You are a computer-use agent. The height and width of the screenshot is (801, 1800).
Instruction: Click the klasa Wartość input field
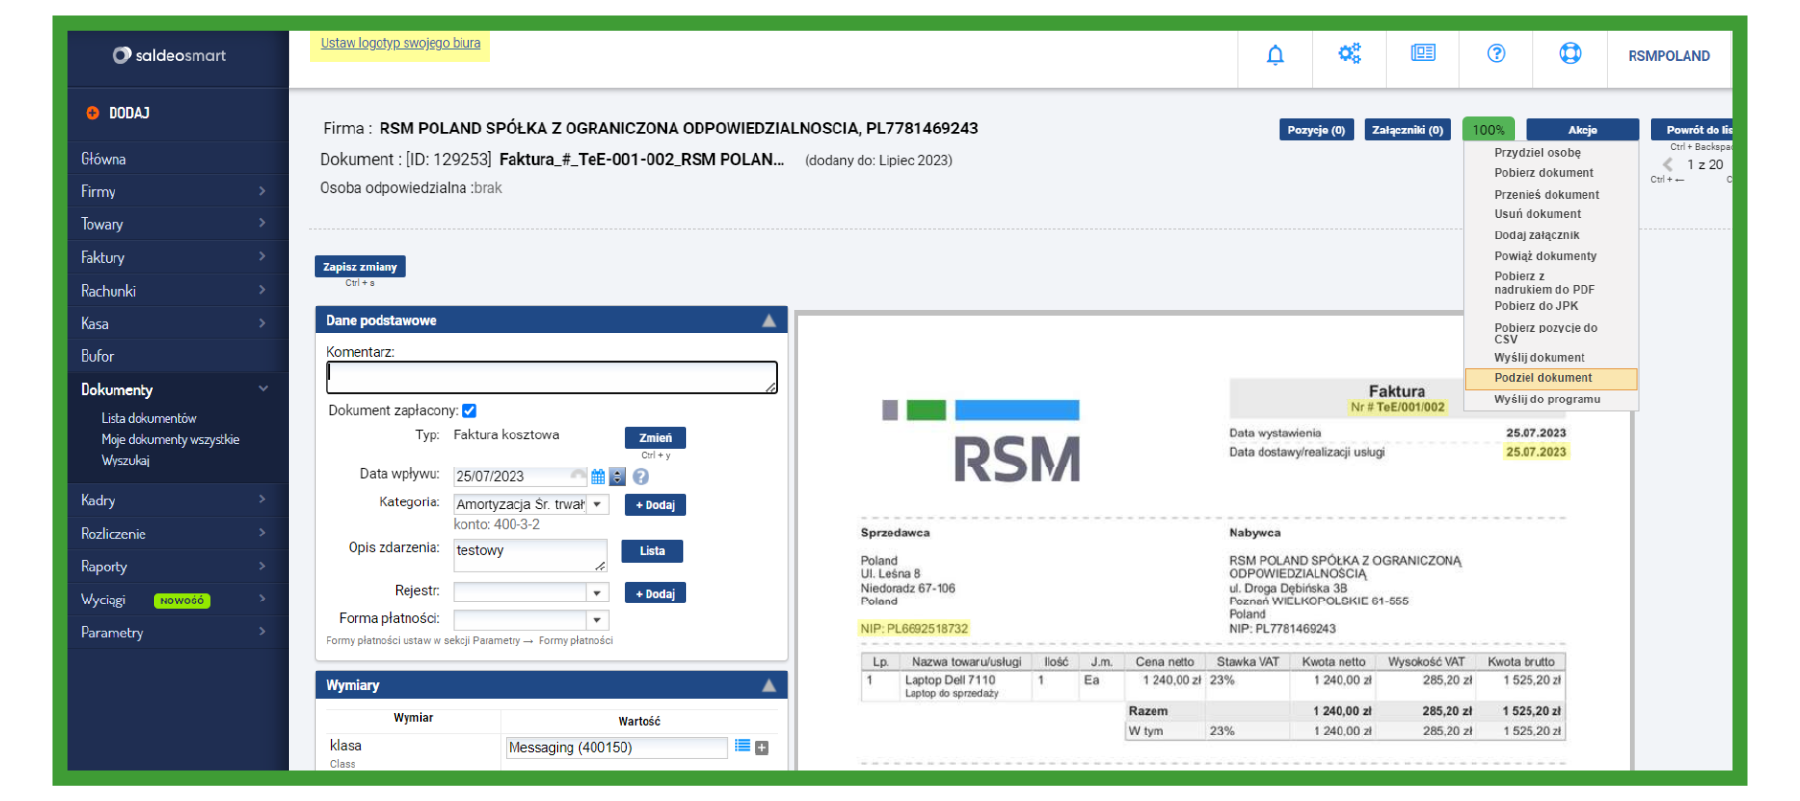[x=616, y=748]
